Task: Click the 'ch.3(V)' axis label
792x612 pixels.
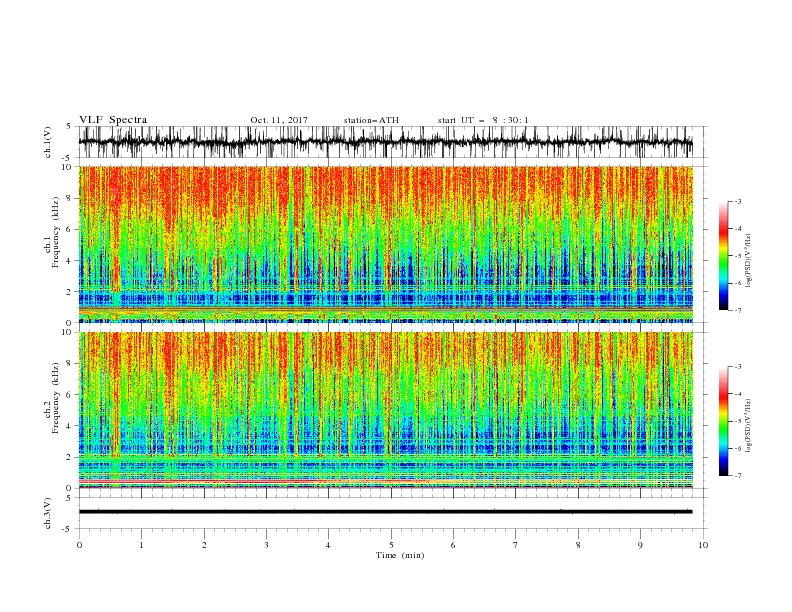Action: tap(48, 513)
